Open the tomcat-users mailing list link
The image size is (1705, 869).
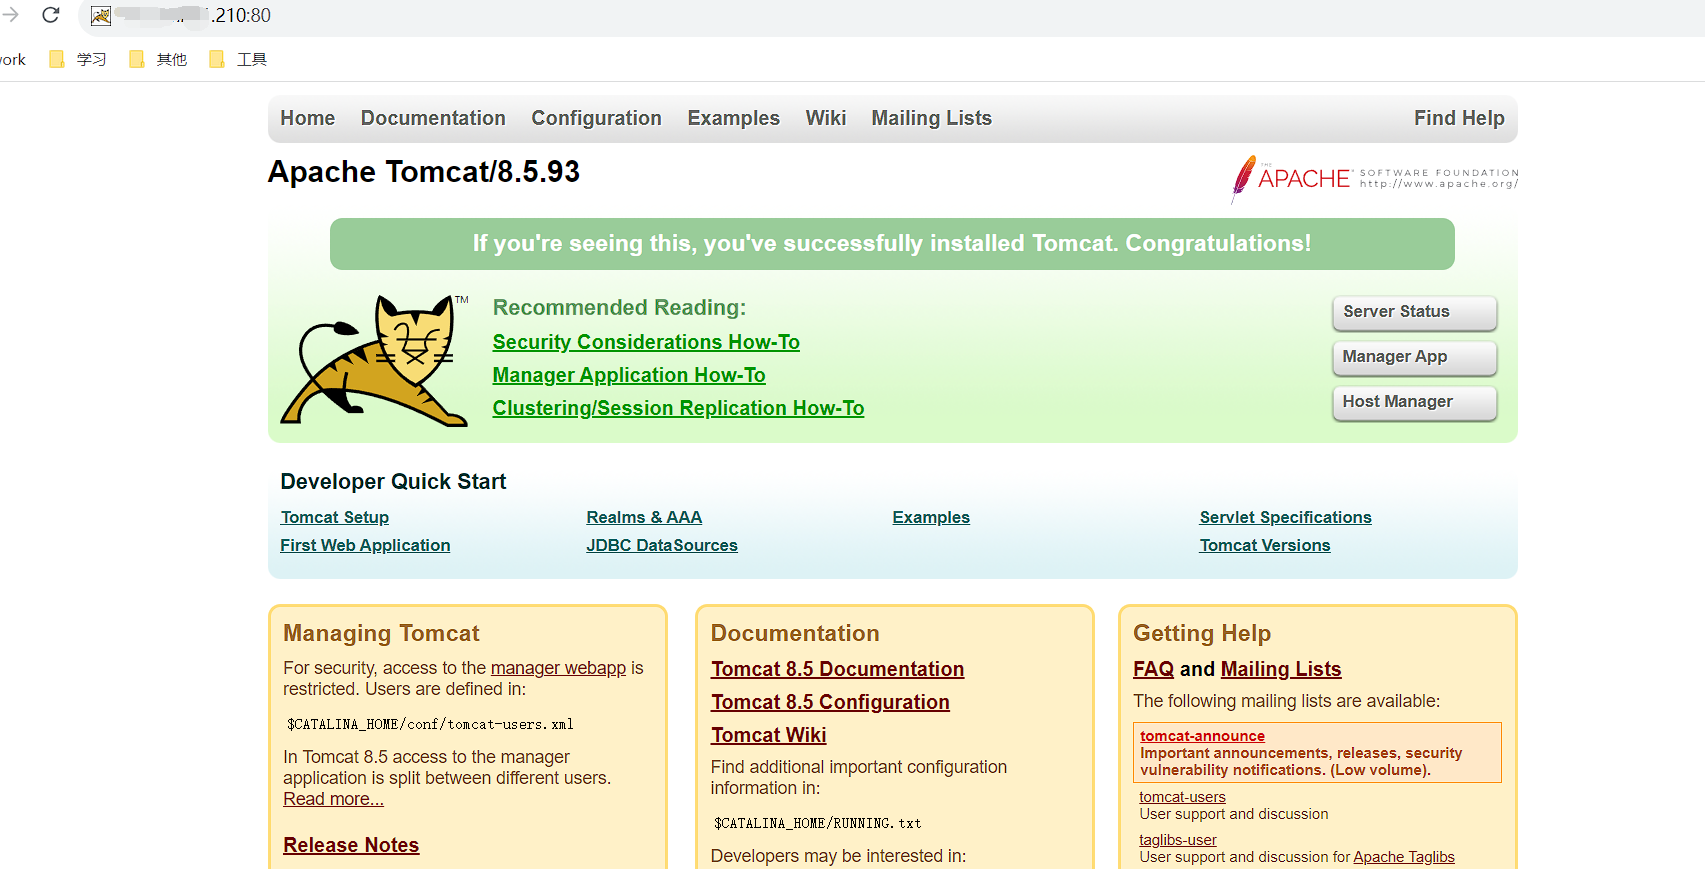1182,797
